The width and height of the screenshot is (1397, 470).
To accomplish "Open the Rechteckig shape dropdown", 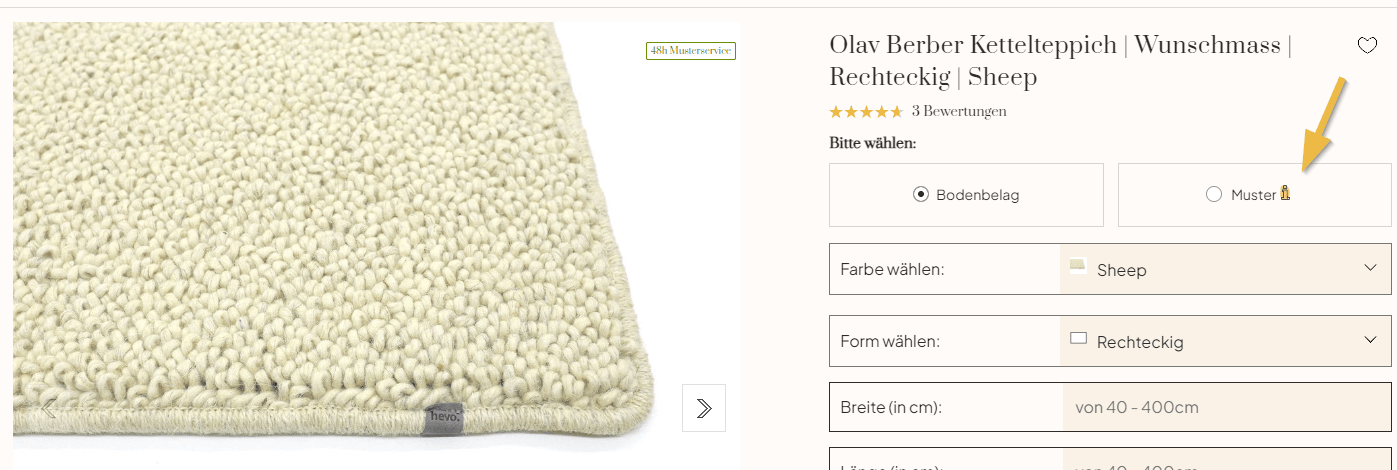I will (1225, 341).
